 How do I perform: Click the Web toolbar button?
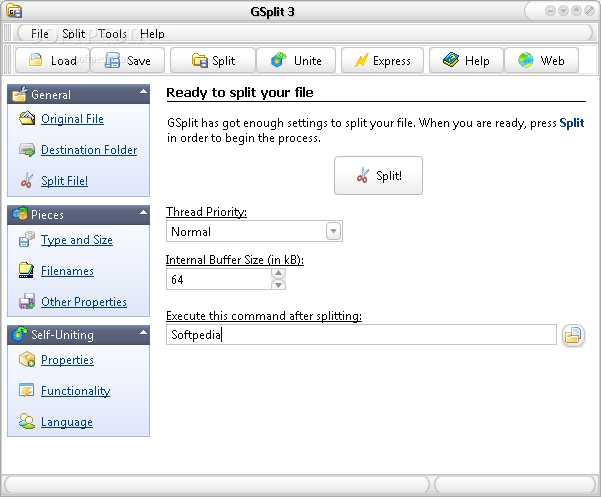541,60
